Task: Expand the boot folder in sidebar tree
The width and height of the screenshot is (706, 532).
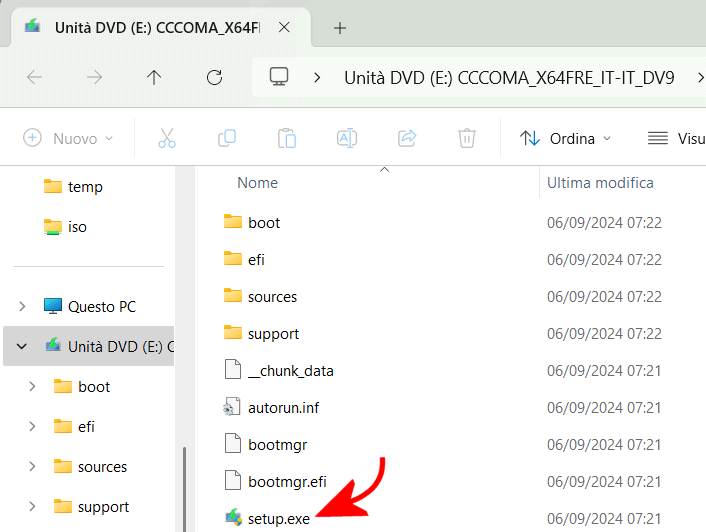Action: pyautogui.click(x=32, y=387)
